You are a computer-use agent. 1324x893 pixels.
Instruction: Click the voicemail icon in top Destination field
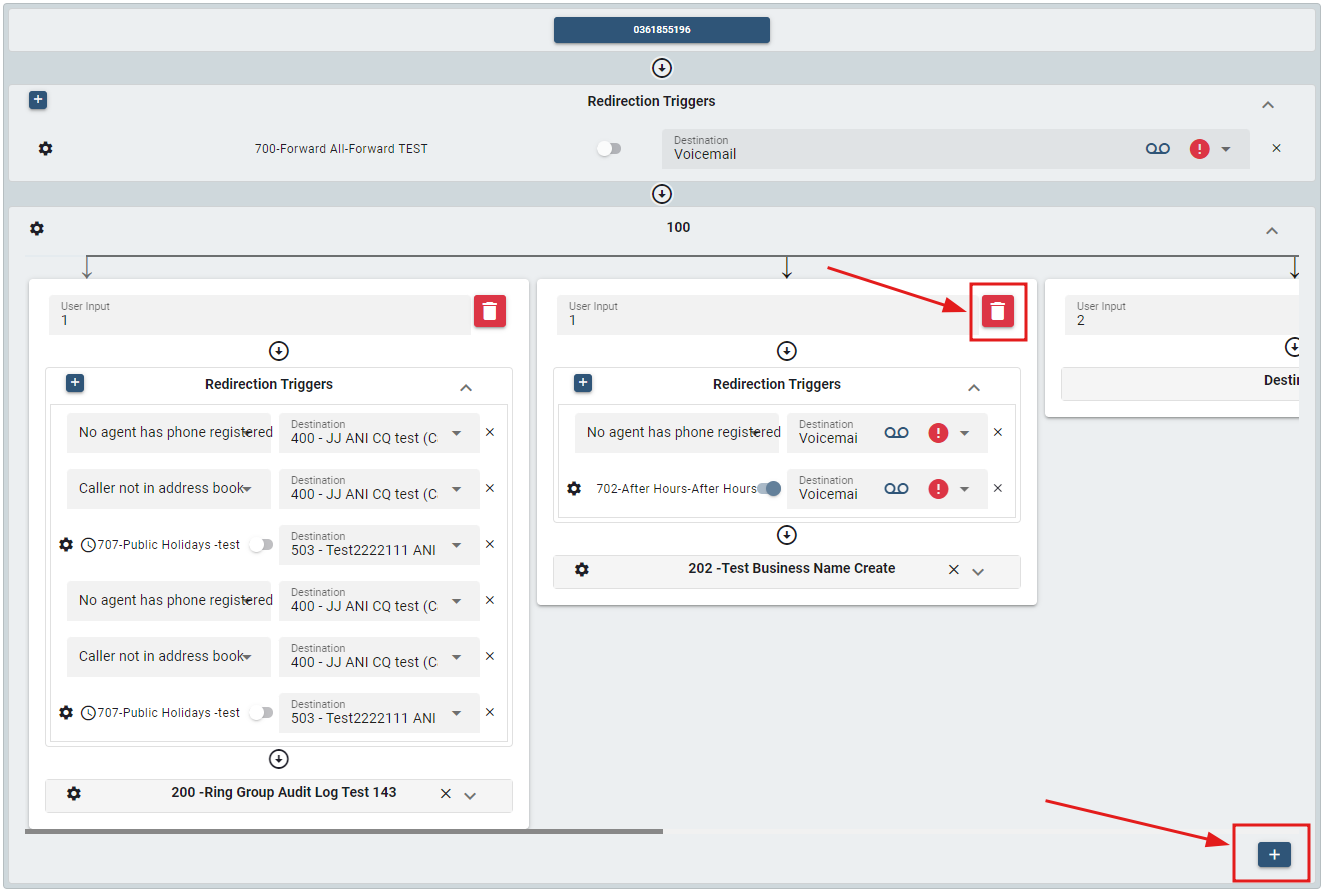tap(1157, 149)
